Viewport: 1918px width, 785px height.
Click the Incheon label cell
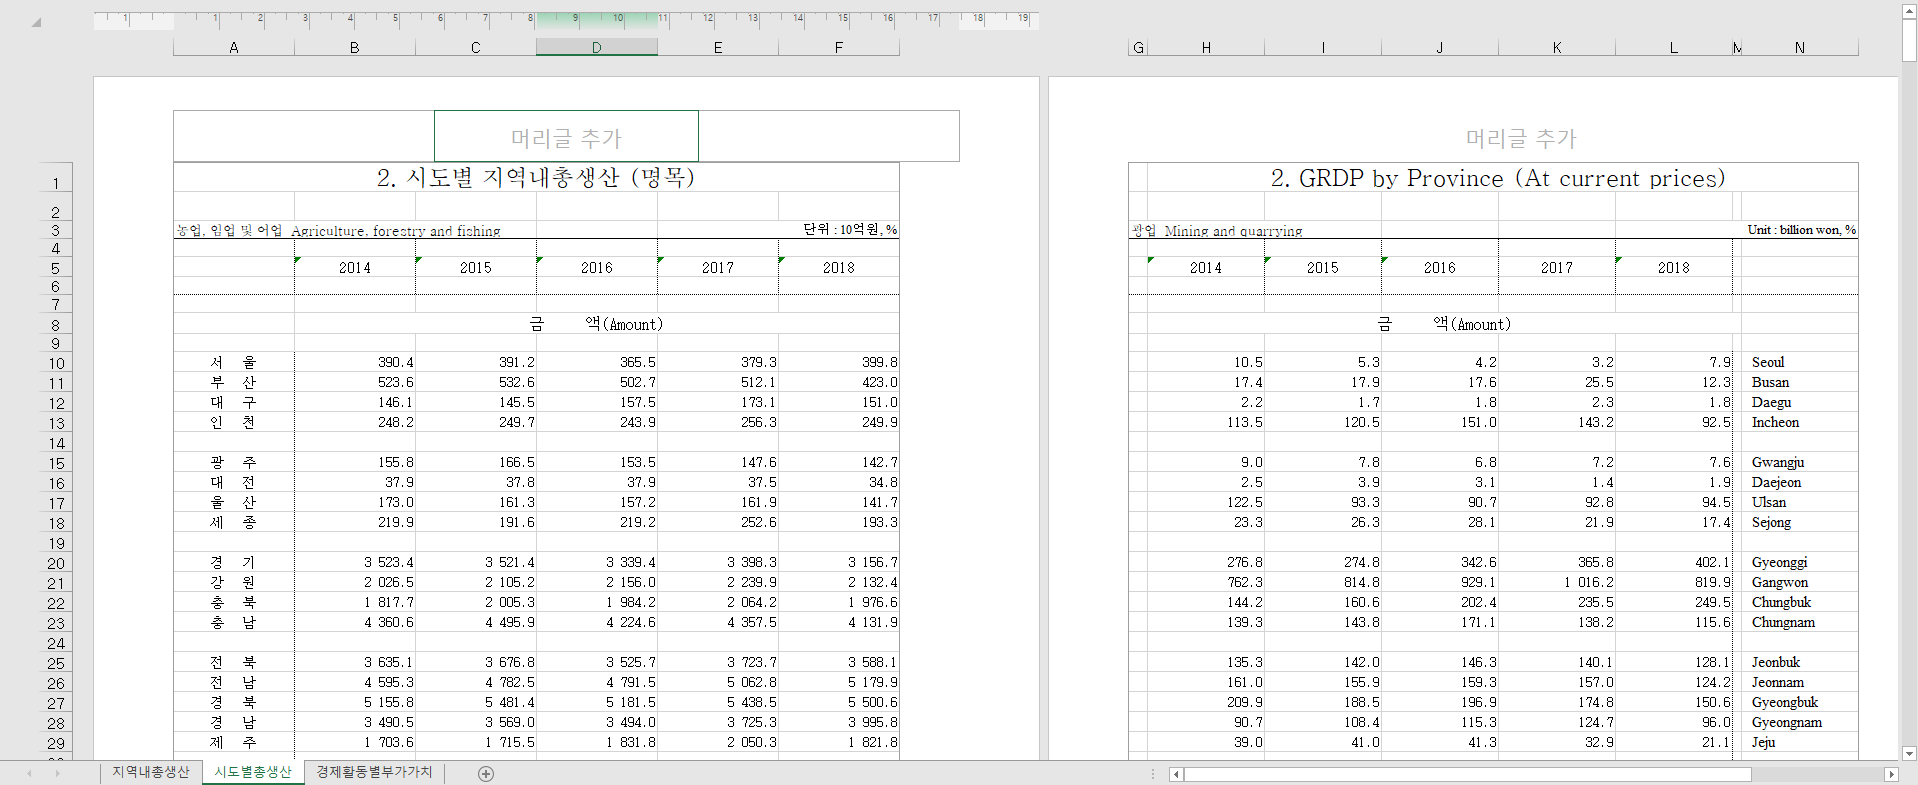coord(1800,422)
